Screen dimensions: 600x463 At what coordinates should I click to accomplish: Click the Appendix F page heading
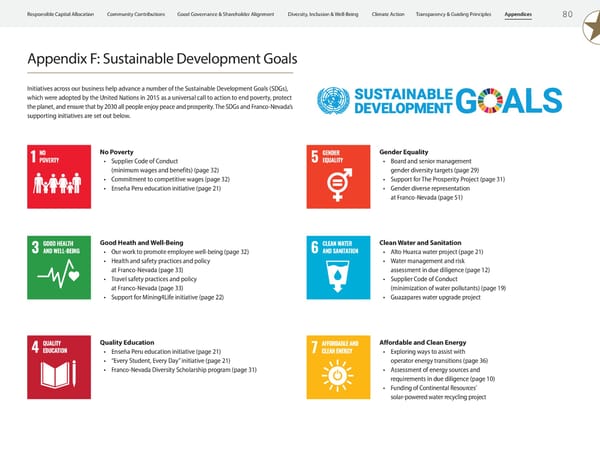click(x=162, y=59)
